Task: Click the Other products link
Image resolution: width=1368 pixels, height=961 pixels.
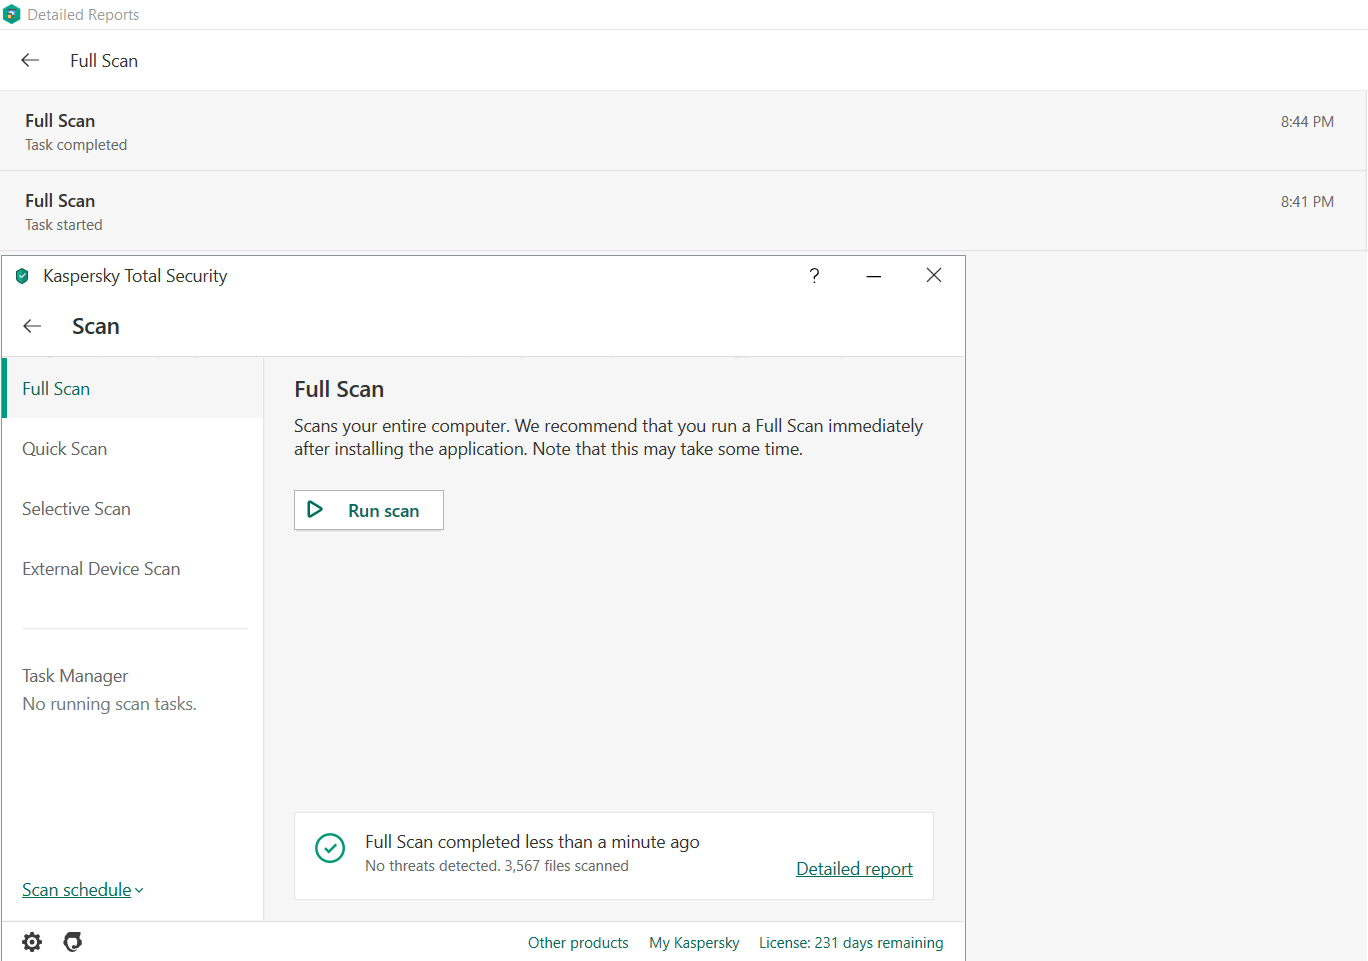Action: 578,943
